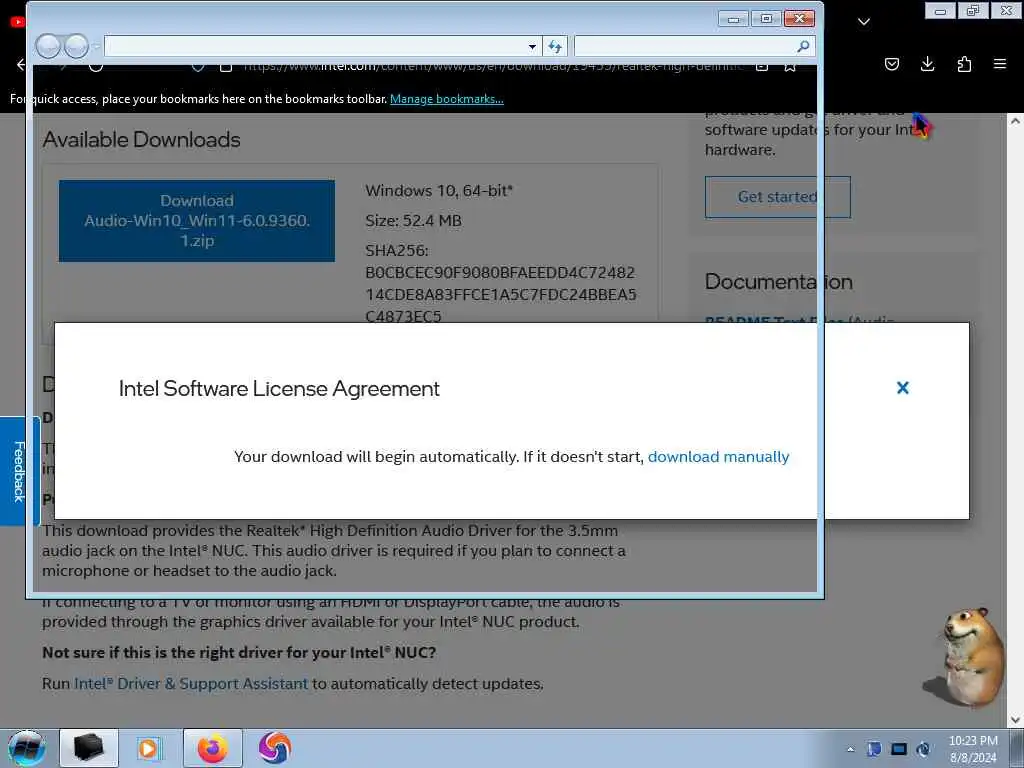
Task: Click the magnifier search icon in the Explorer window
Action: click(x=803, y=46)
